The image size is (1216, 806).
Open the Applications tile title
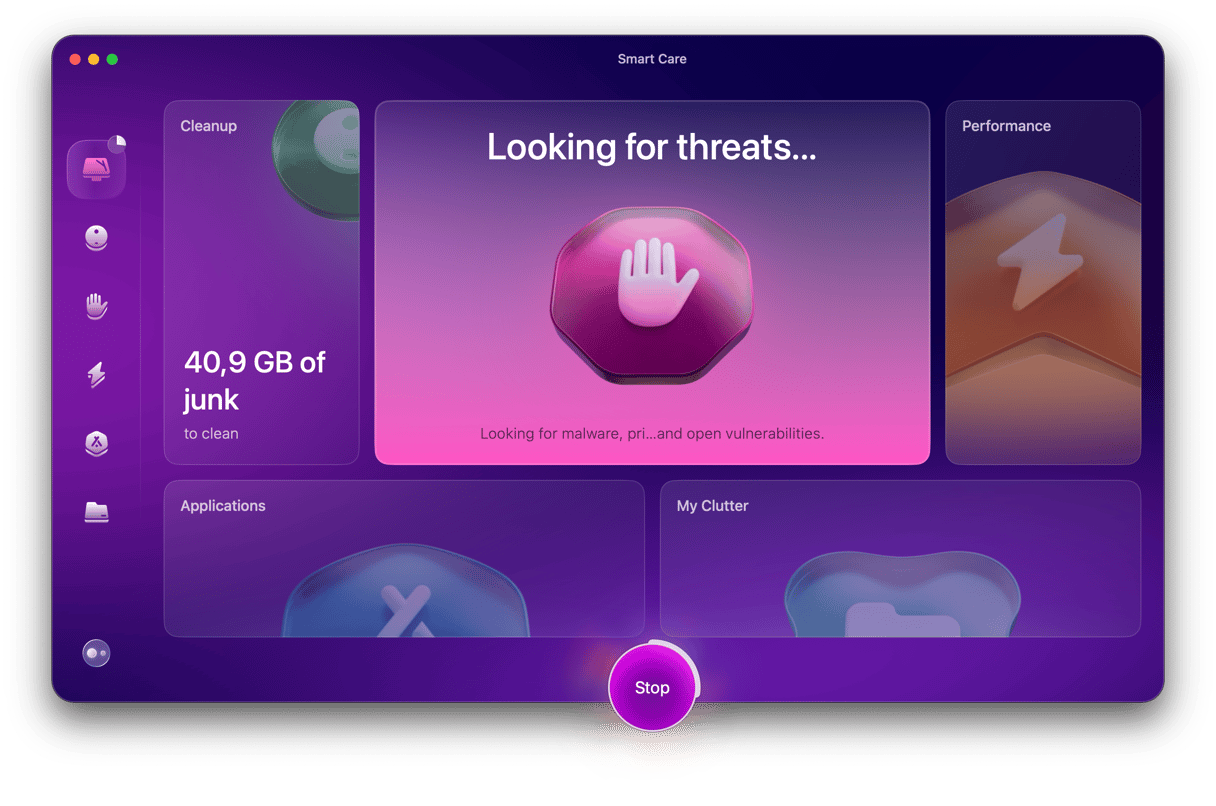[x=223, y=506]
